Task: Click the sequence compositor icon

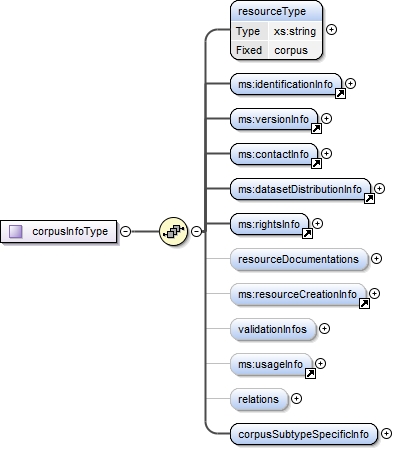Action: tap(173, 231)
